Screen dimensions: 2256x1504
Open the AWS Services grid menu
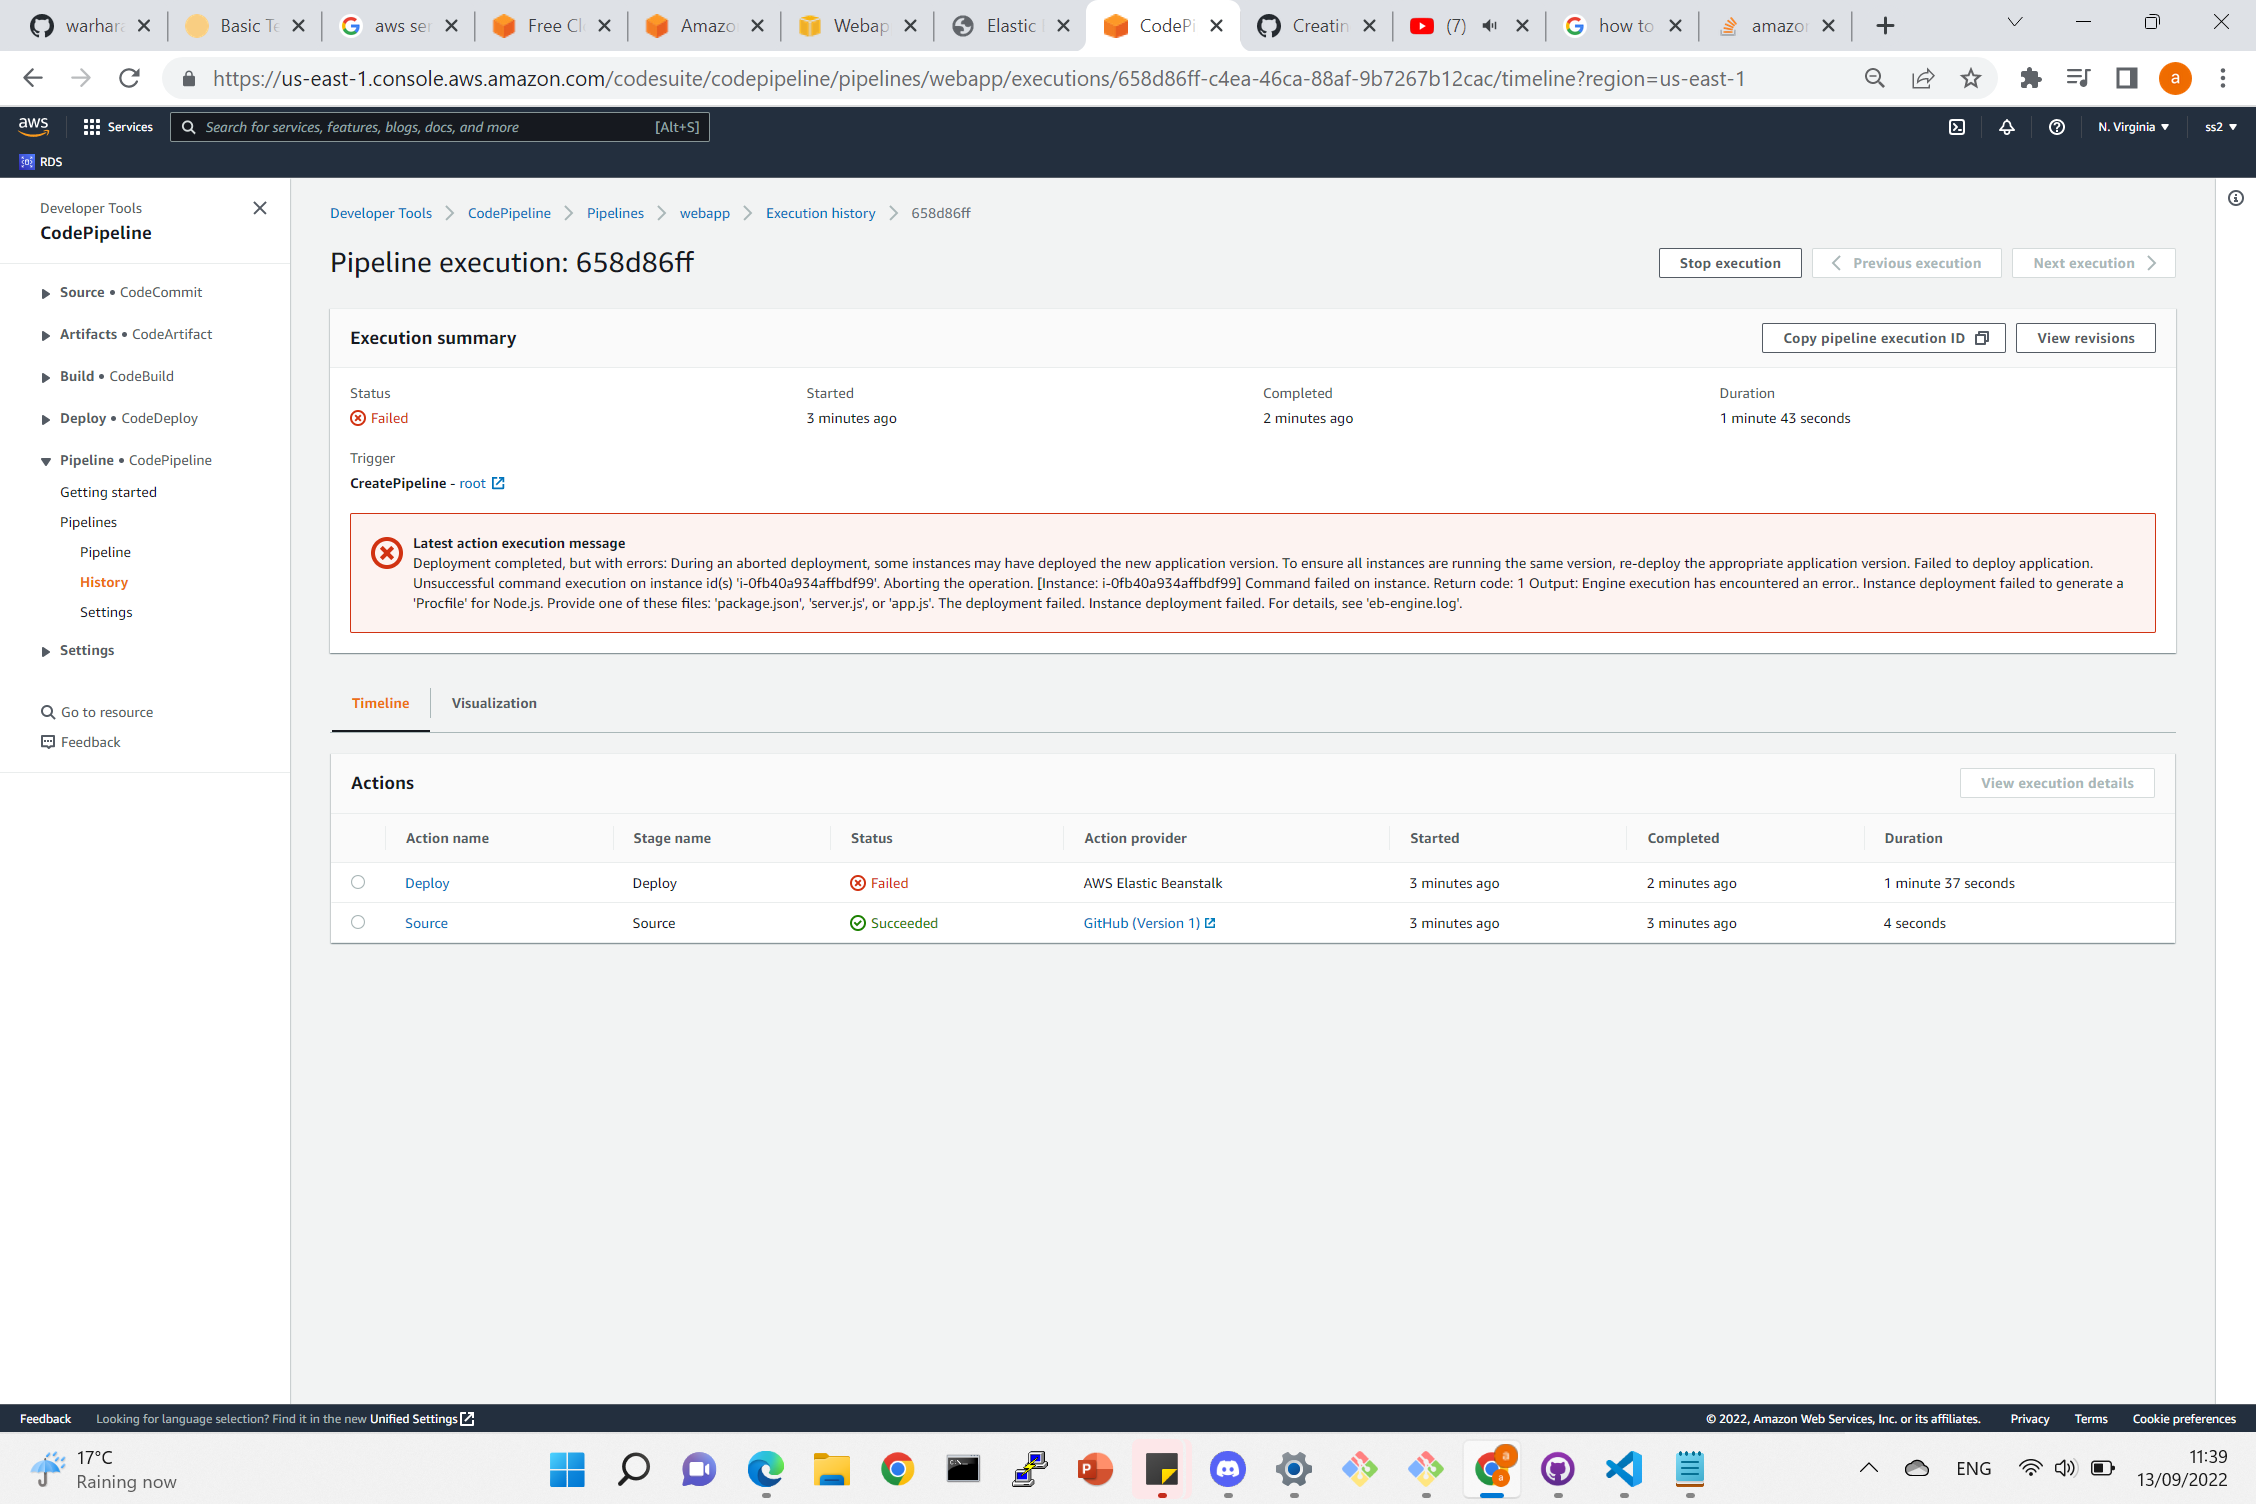(x=93, y=127)
